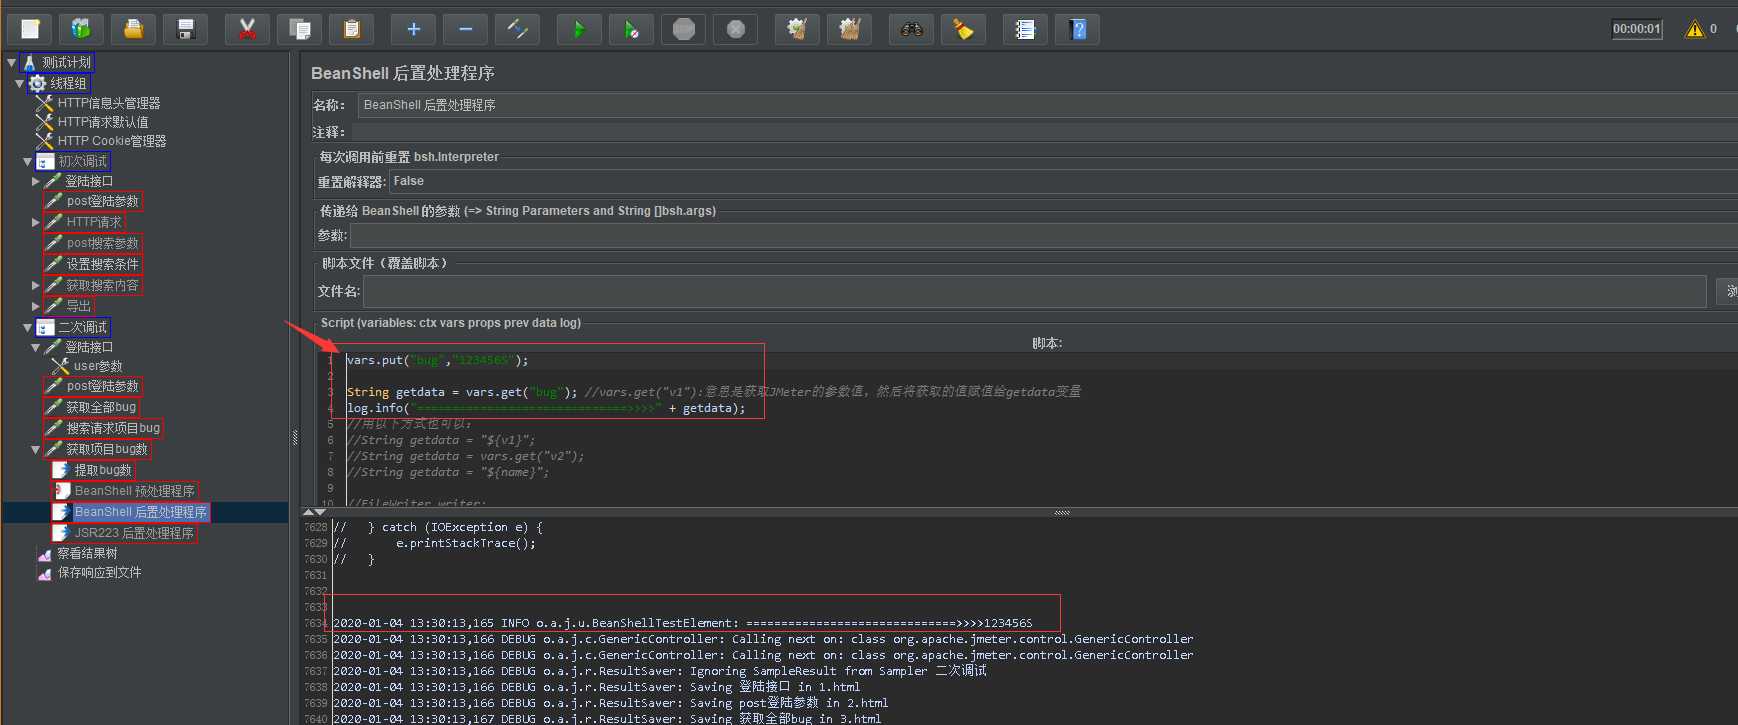Click the Reset Search icon
Viewport: 1738px width, 725px height.
pos(963,29)
